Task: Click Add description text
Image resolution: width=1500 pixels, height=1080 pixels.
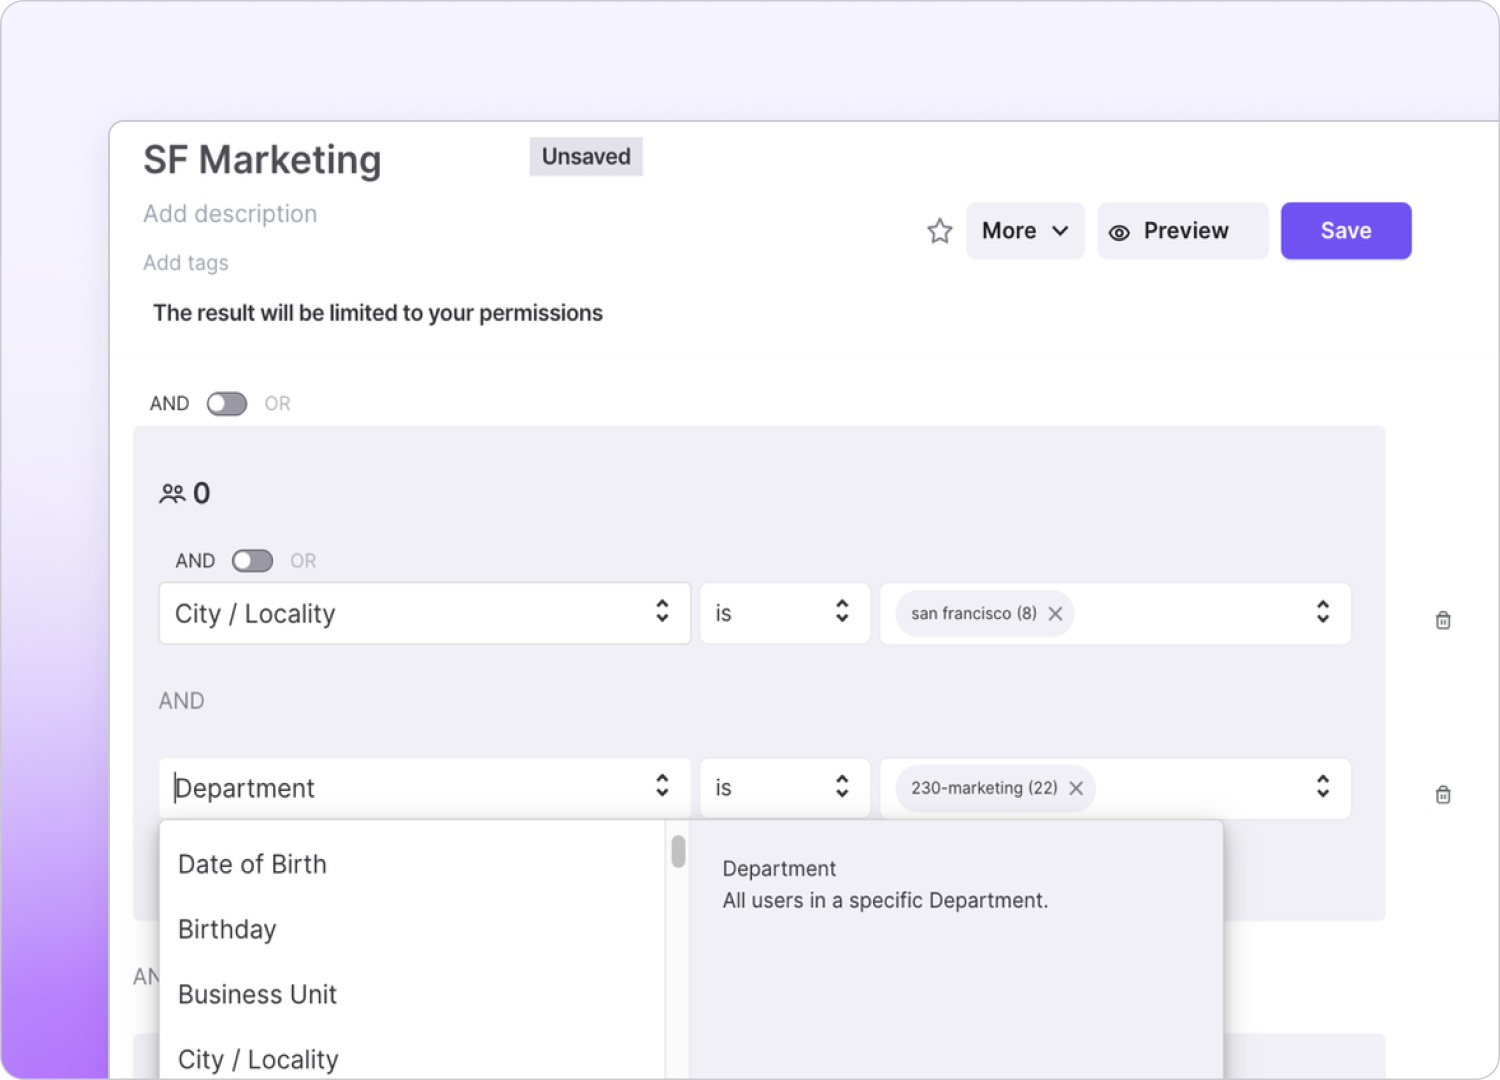Action: [230, 214]
